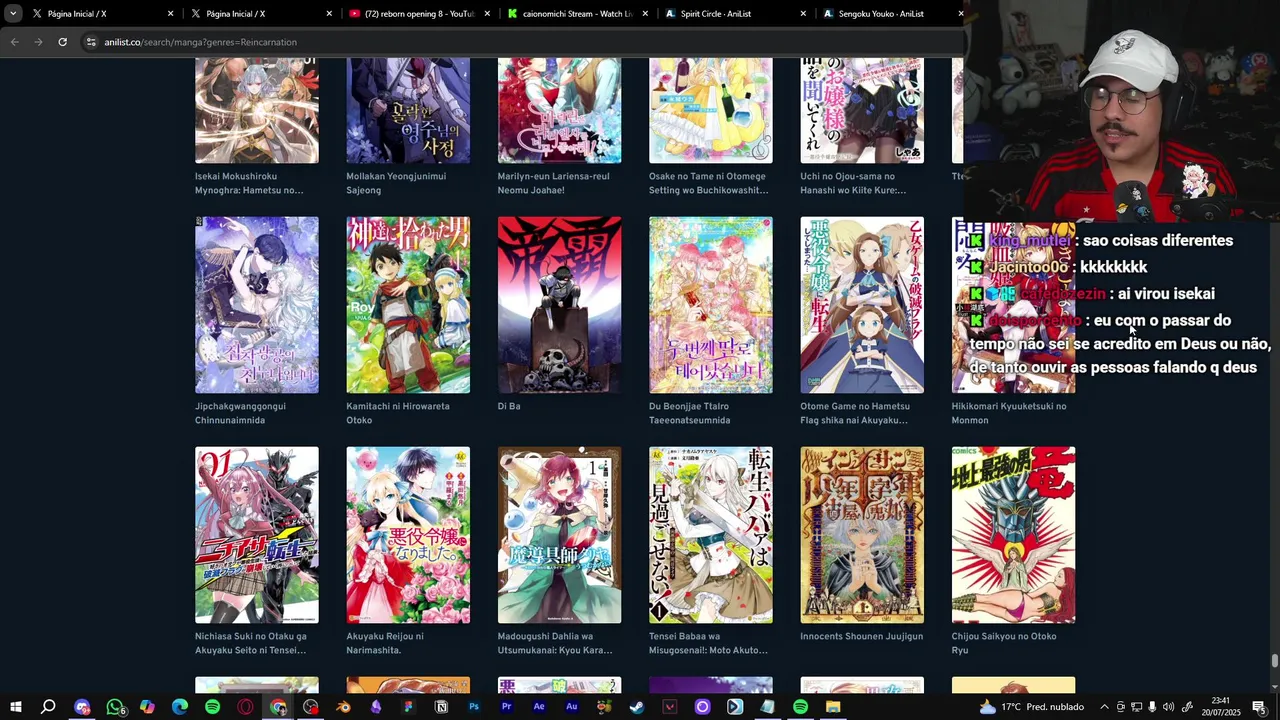The width and height of the screenshot is (1280, 720).
Task: Click Du Beonjjae Ttalro Taeeonatseumnida cover
Action: point(711,305)
